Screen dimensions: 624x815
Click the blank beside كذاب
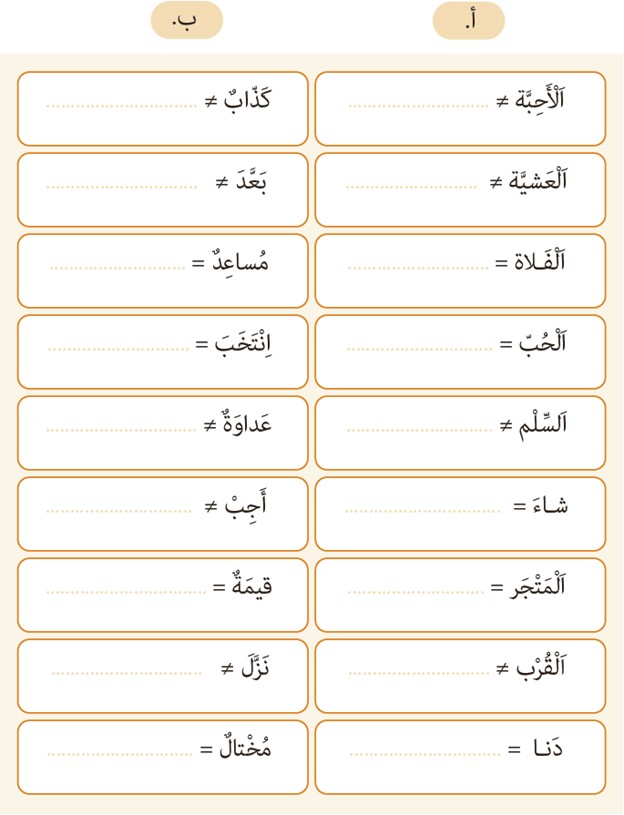(120, 106)
